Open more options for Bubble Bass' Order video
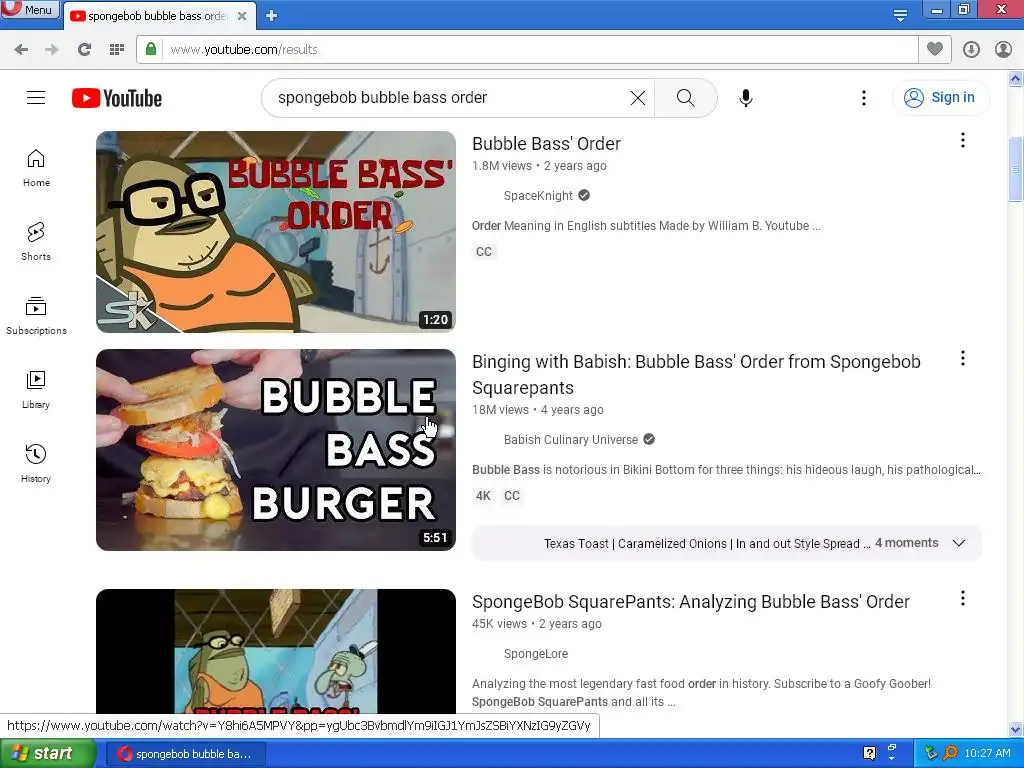The height and width of the screenshot is (768, 1024). [x=963, y=140]
